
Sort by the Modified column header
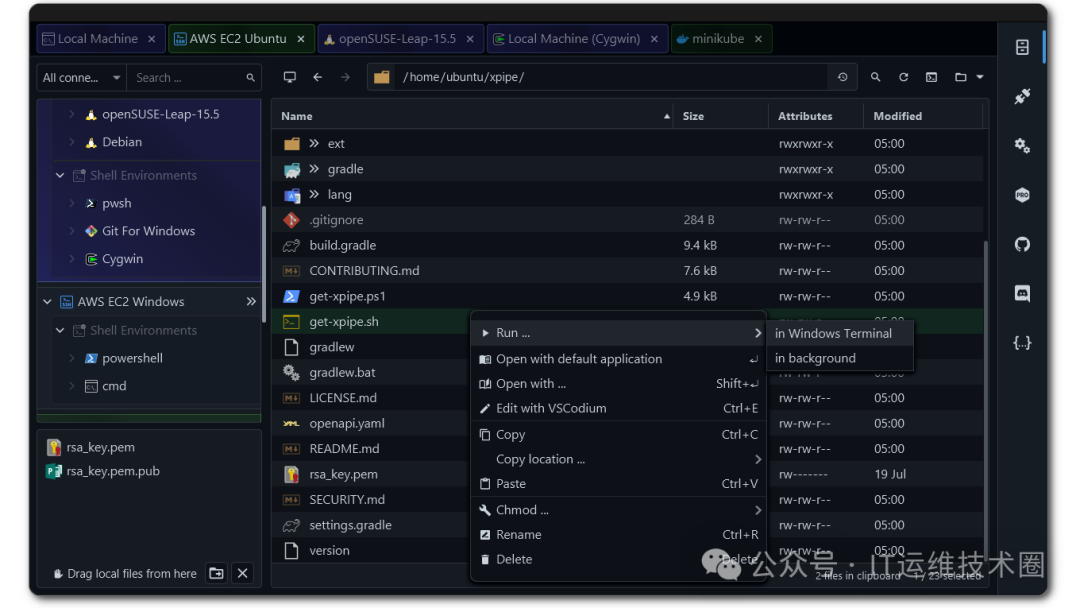coord(924,116)
